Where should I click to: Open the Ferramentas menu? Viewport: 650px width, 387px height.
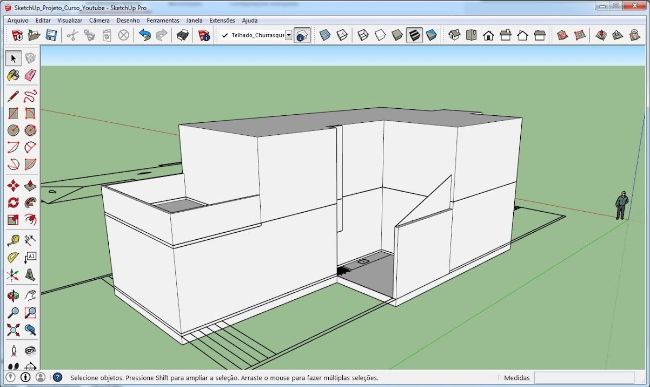tap(163, 20)
